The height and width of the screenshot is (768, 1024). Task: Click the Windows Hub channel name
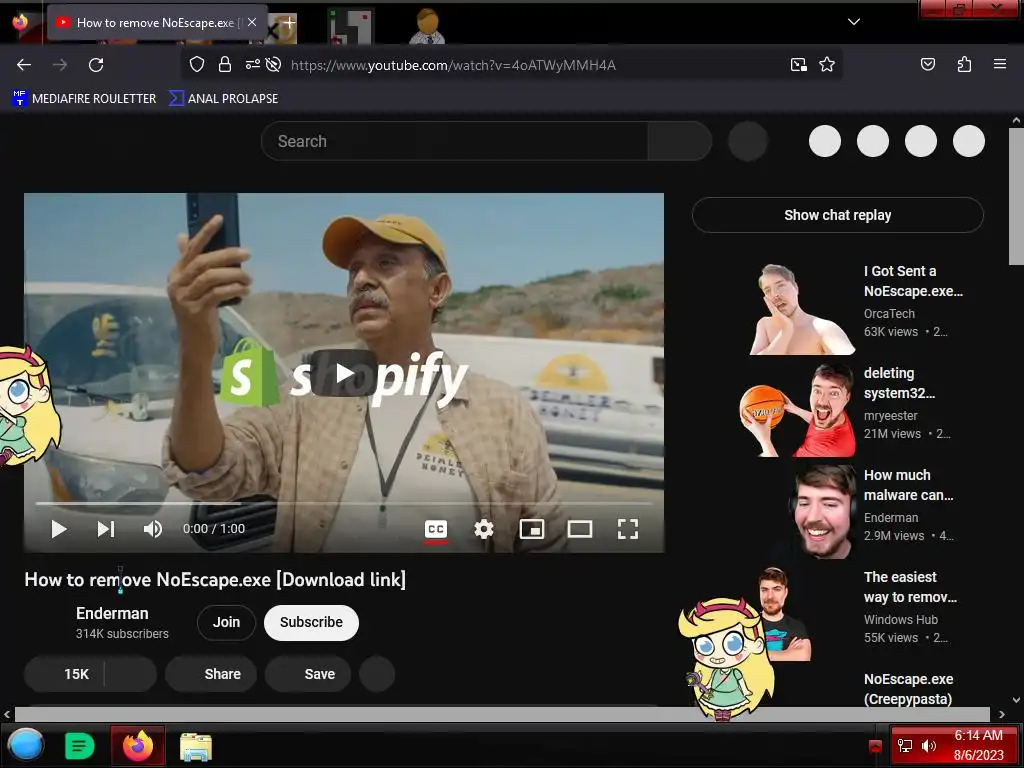pos(901,619)
